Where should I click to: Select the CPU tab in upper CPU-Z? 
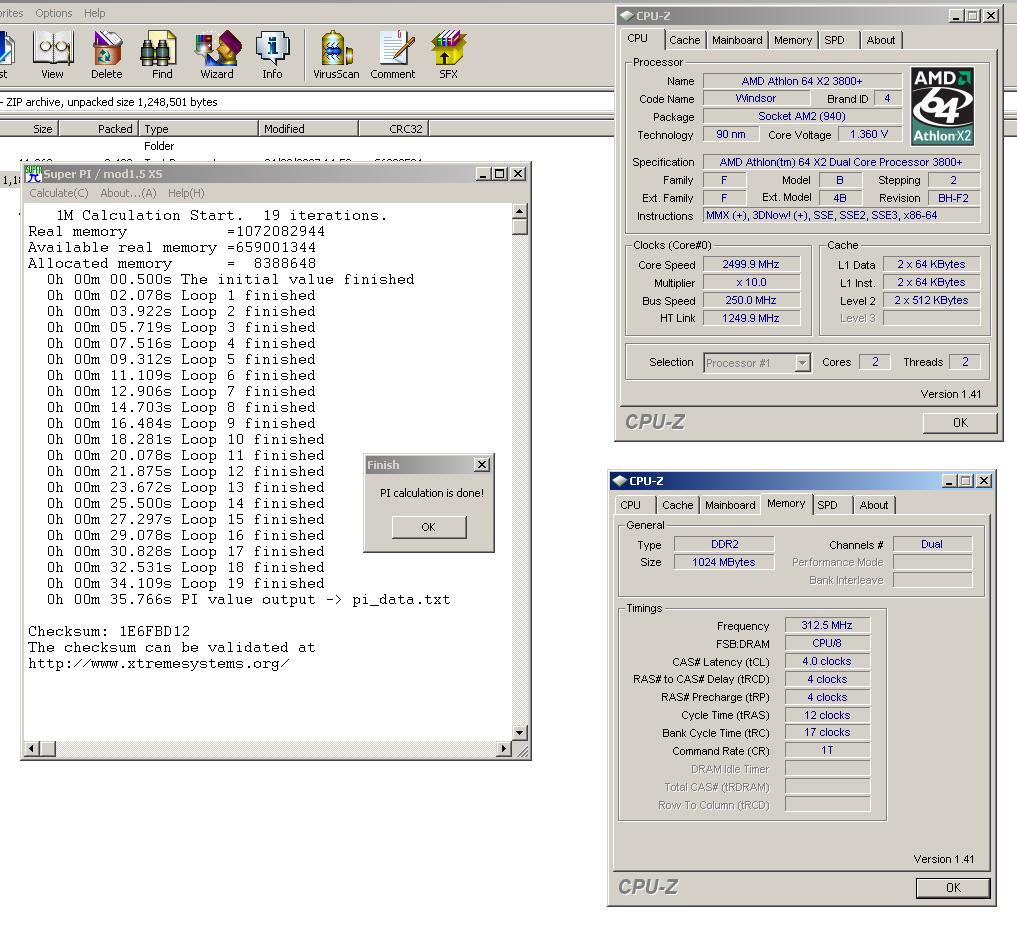(x=638, y=38)
